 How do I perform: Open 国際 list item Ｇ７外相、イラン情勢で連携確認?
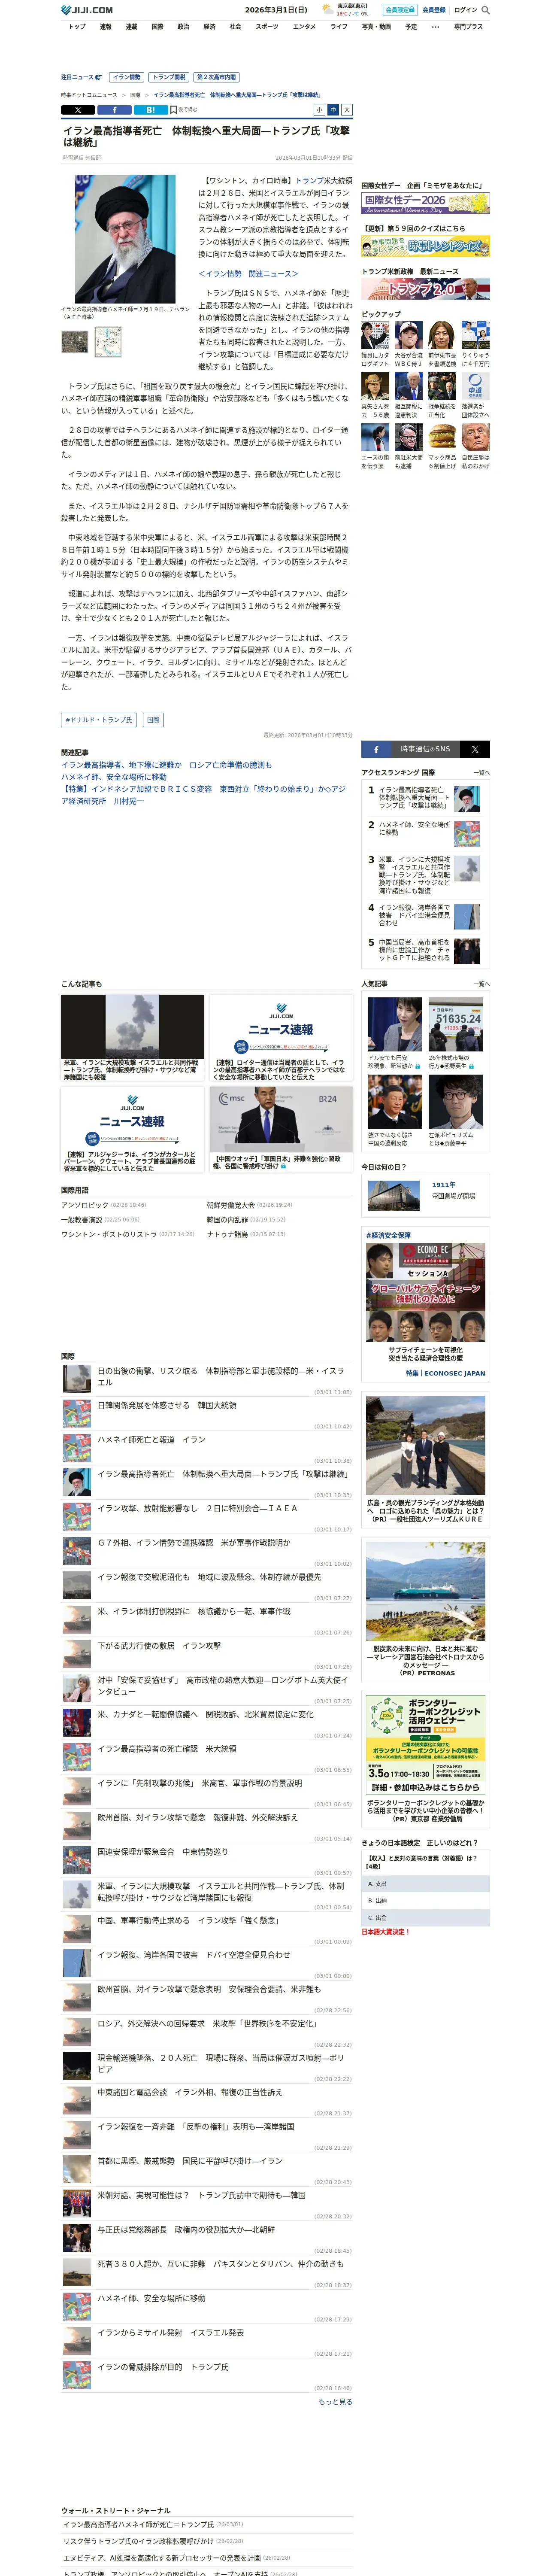[x=194, y=1543]
